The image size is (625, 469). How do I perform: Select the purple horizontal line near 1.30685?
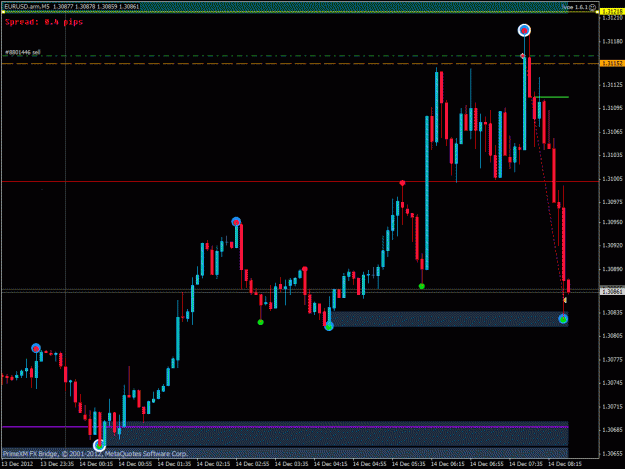[285, 427]
